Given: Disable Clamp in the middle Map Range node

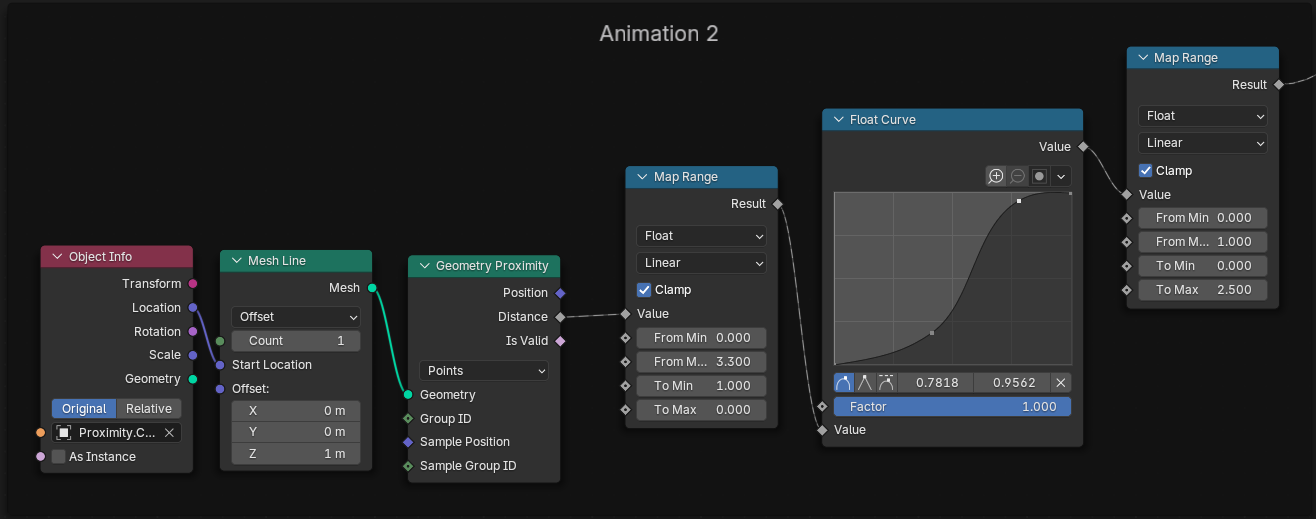Looking at the screenshot, I should coord(645,290).
